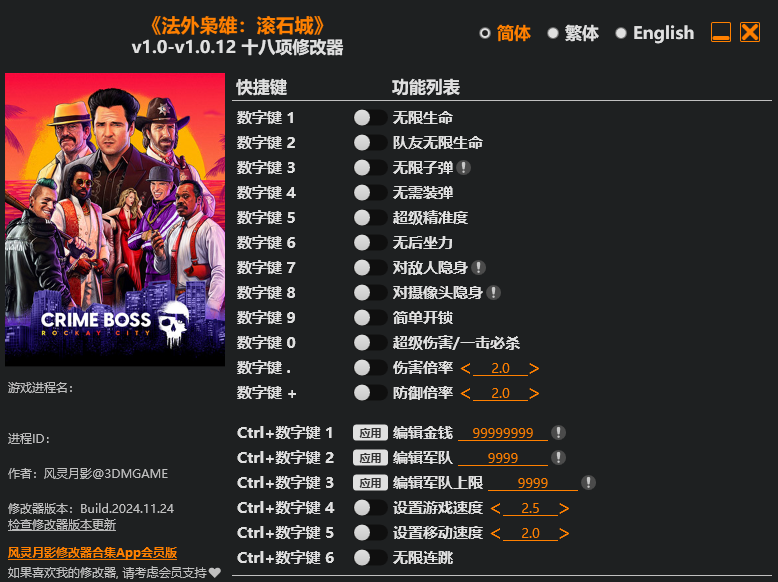Image resolution: width=778 pixels, height=582 pixels.
Task: Decrease 设置移动速度 with left arrow
Action: point(495,533)
